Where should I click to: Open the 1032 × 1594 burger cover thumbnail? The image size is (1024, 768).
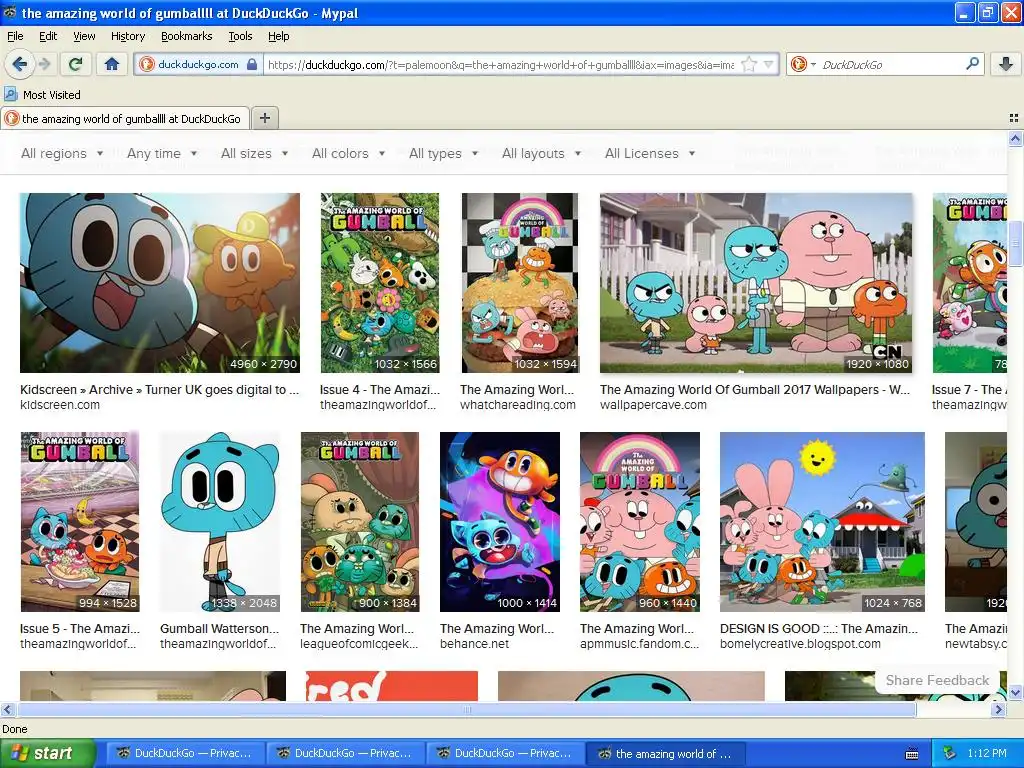520,283
